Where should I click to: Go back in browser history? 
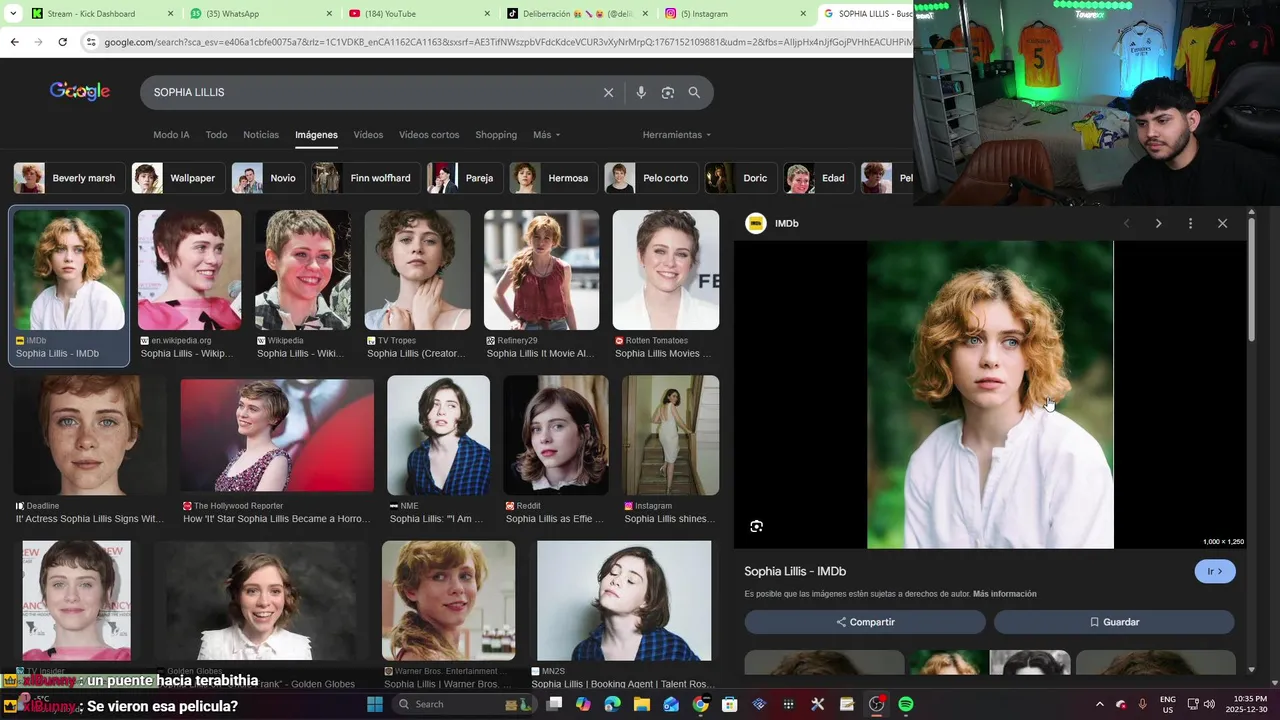pyautogui.click(x=14, y=42)
